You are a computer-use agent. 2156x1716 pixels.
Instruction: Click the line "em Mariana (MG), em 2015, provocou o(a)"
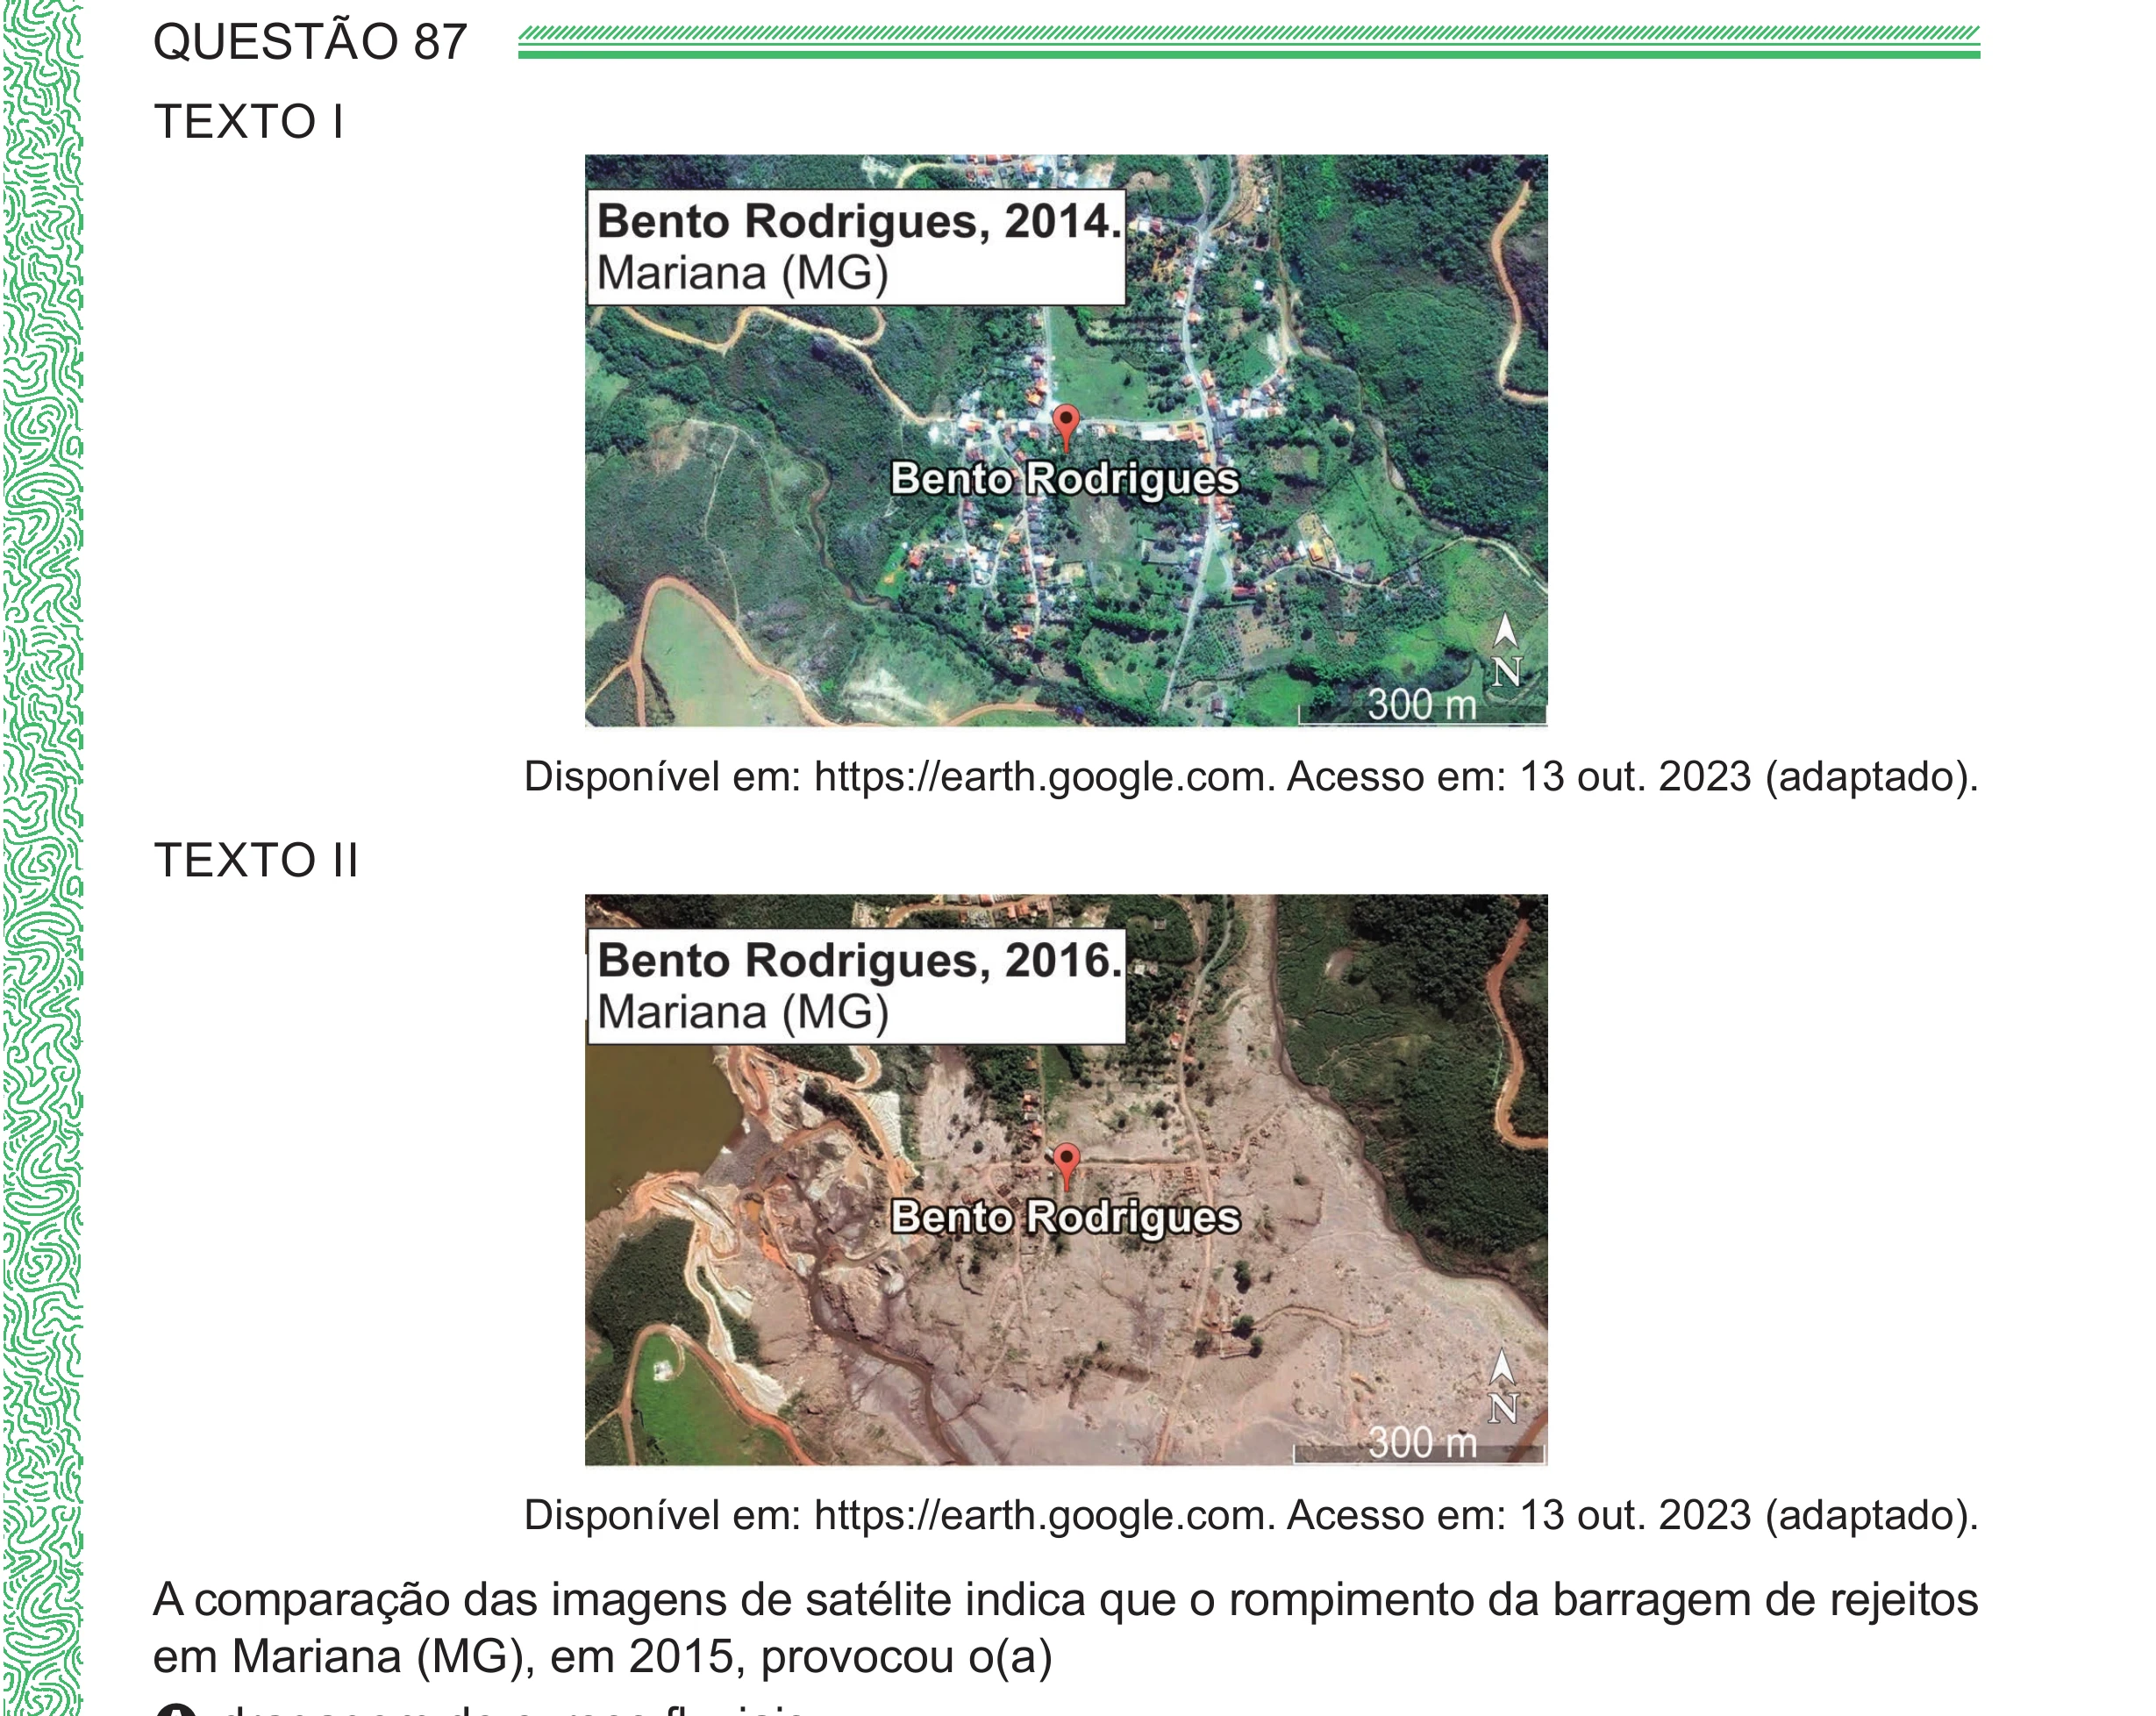(x=602, y=1657)
